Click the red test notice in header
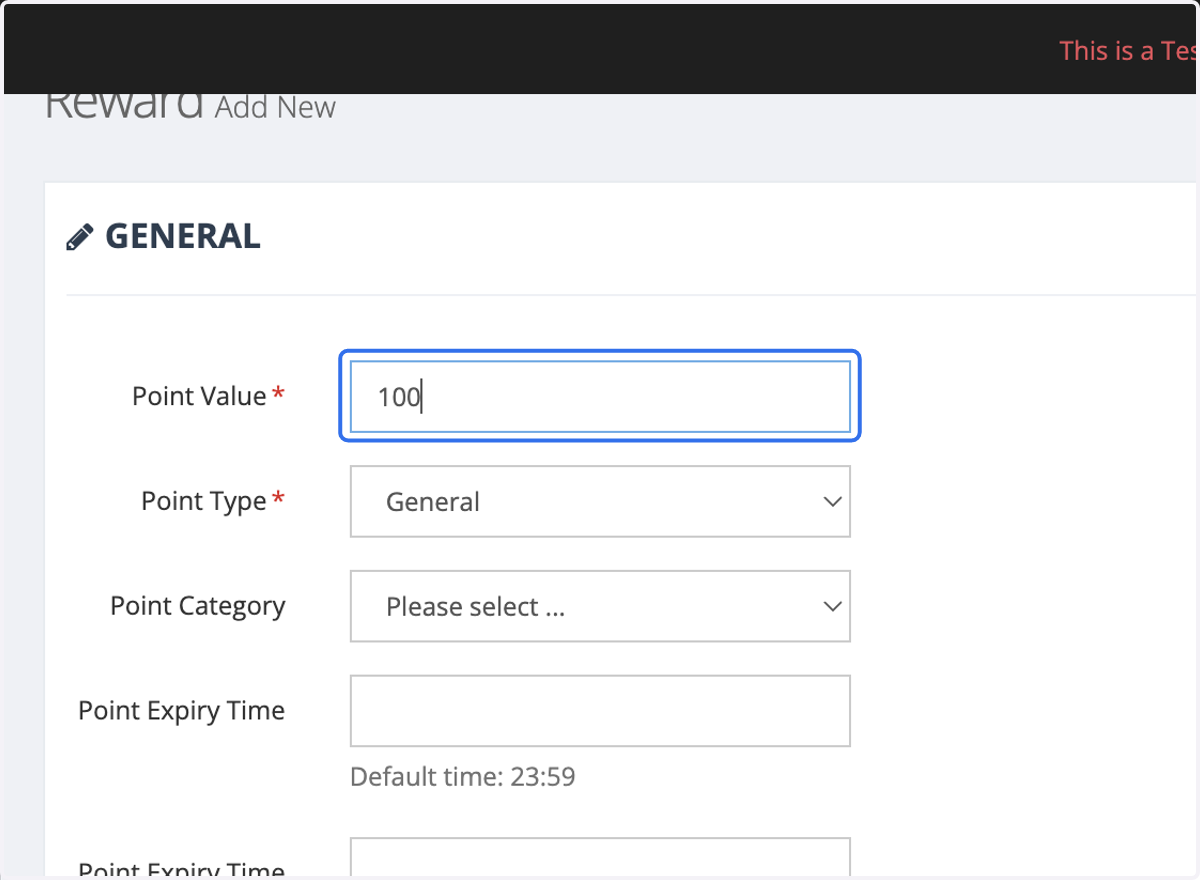The width and height of the screenshot is (1200, 880). [x=1129, y=51]
